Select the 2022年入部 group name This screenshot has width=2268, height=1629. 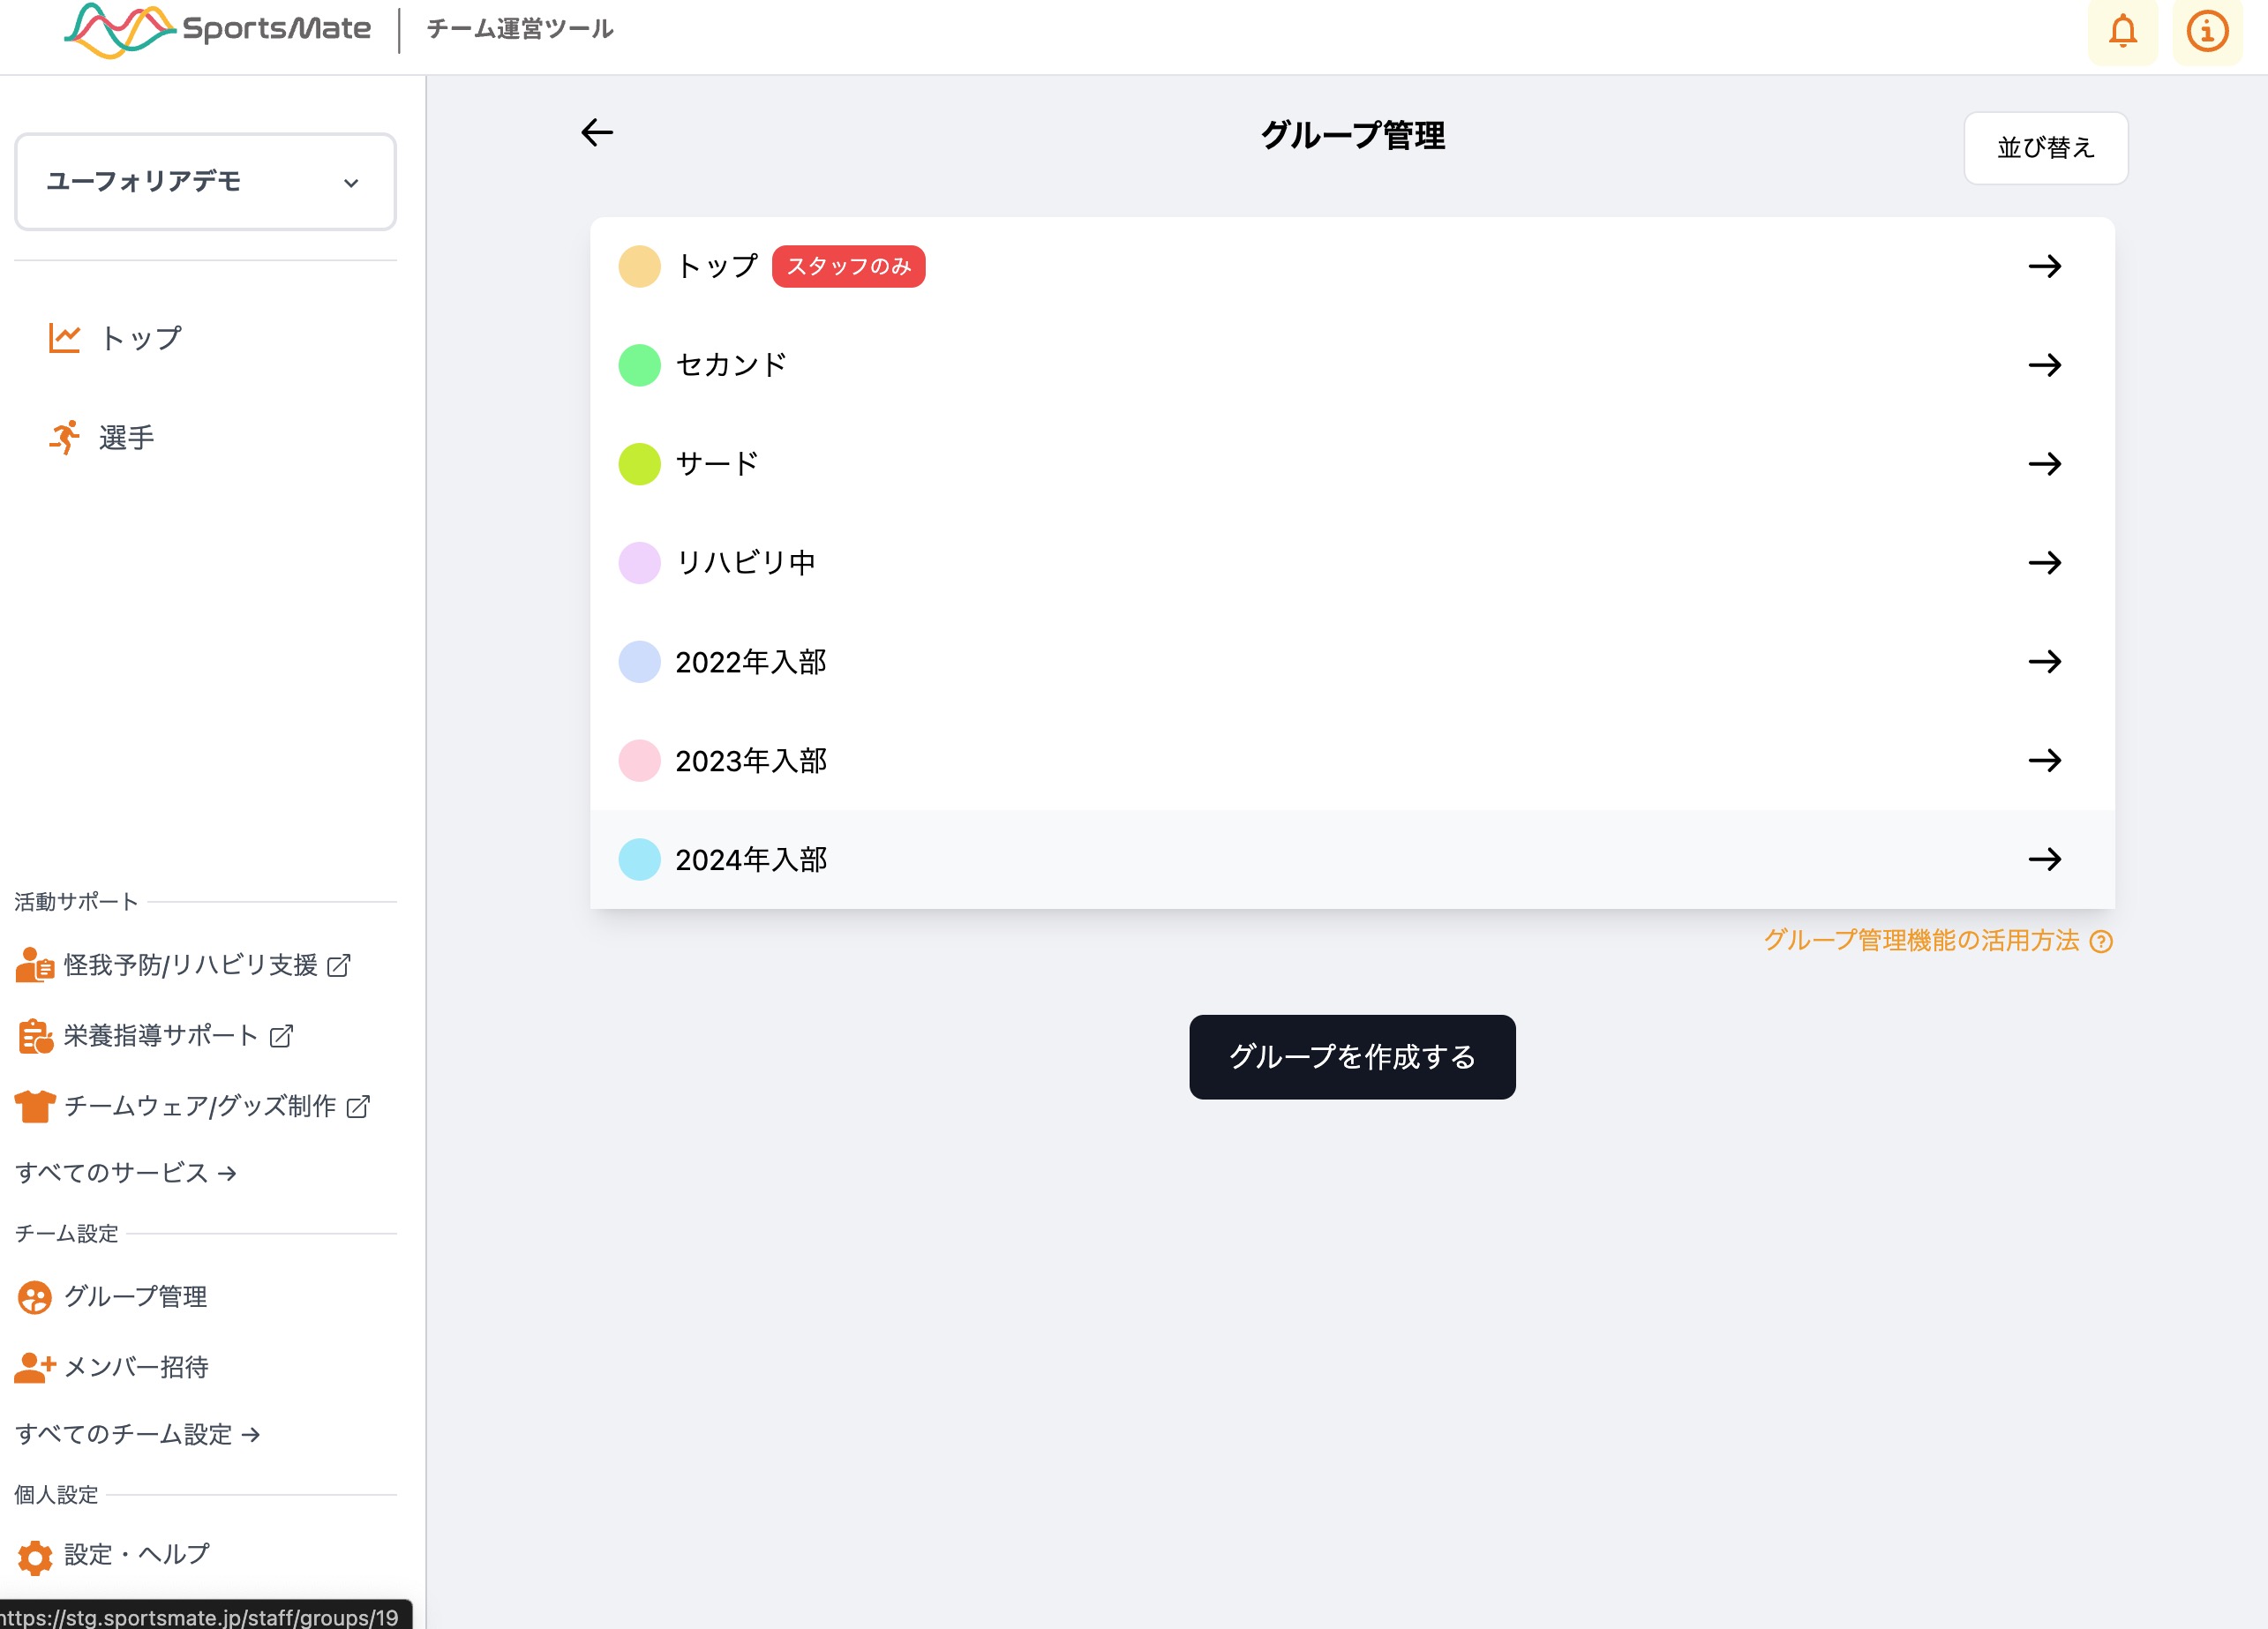751,662
